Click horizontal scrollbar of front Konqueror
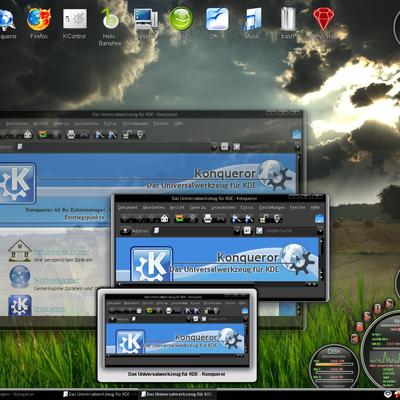The image size is (400, 400). point(217,284)
